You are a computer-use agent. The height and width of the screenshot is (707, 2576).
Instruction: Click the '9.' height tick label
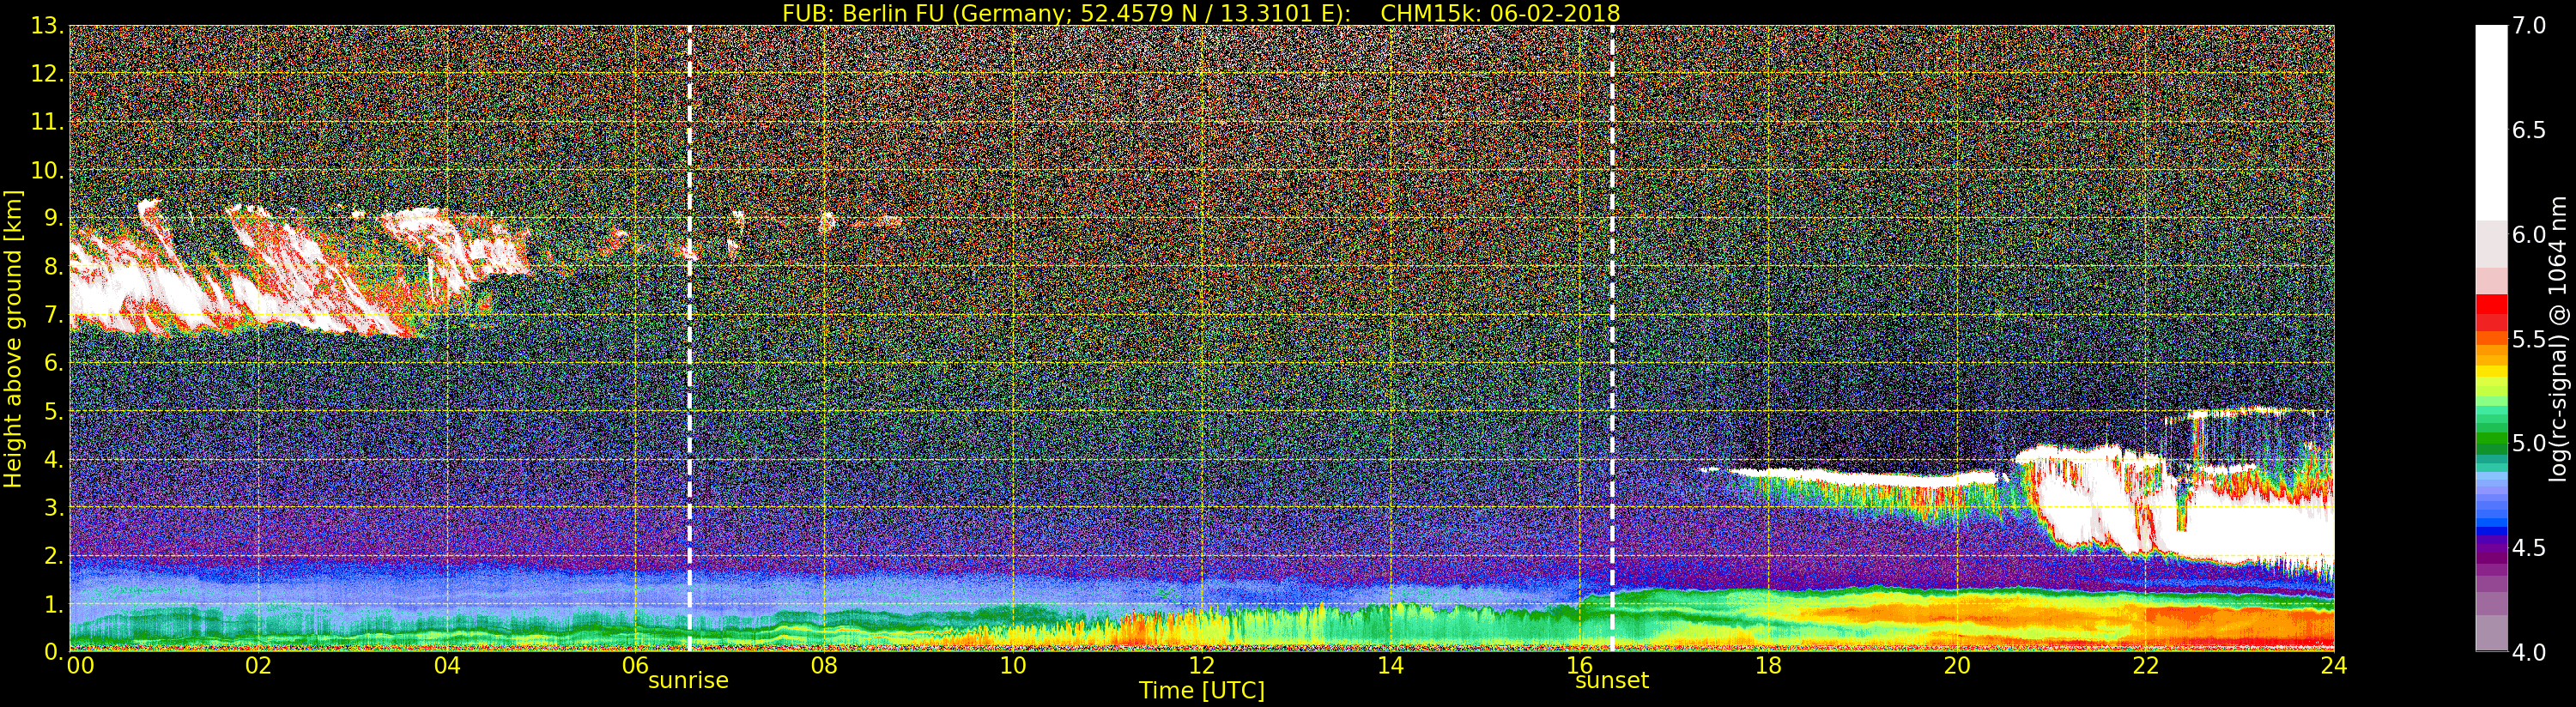click(x=53, y=218)
